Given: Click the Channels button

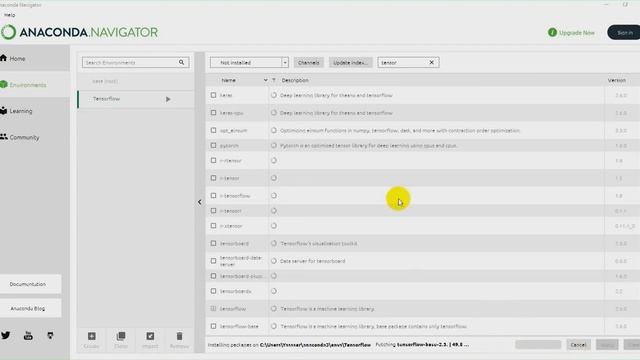Looking at the screenshot, I should [x=309, y=62].
